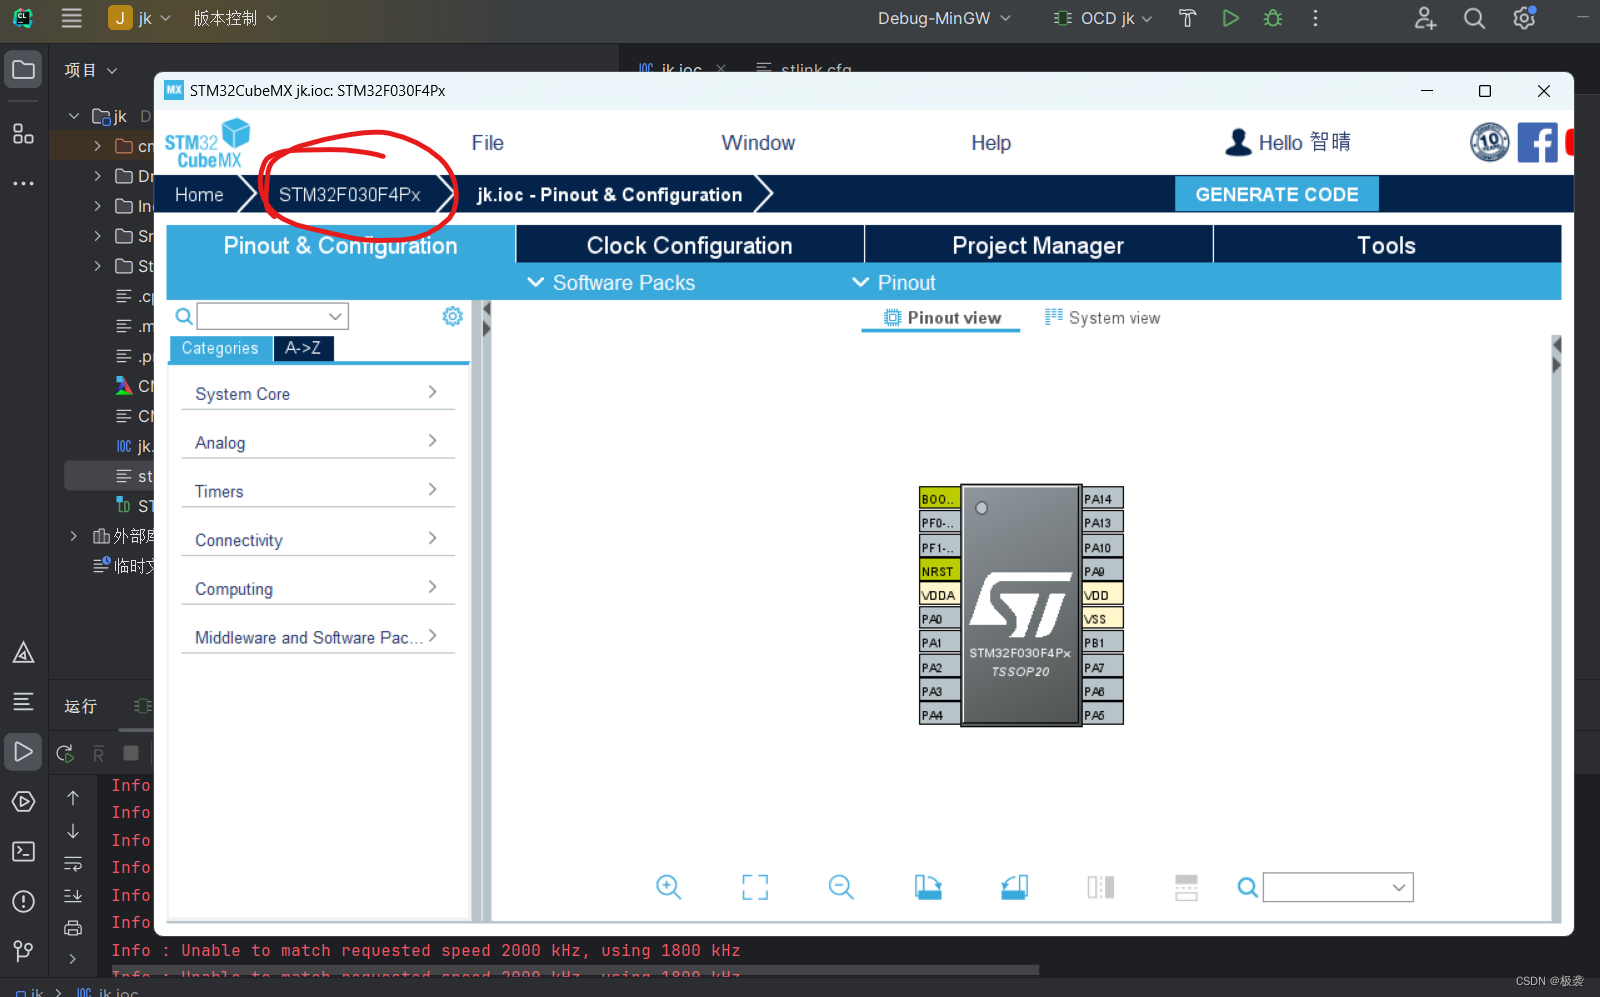The image size is (1600, 997).
Task: Fit chip to screen with best-fit icon
Action: [755, 887]
